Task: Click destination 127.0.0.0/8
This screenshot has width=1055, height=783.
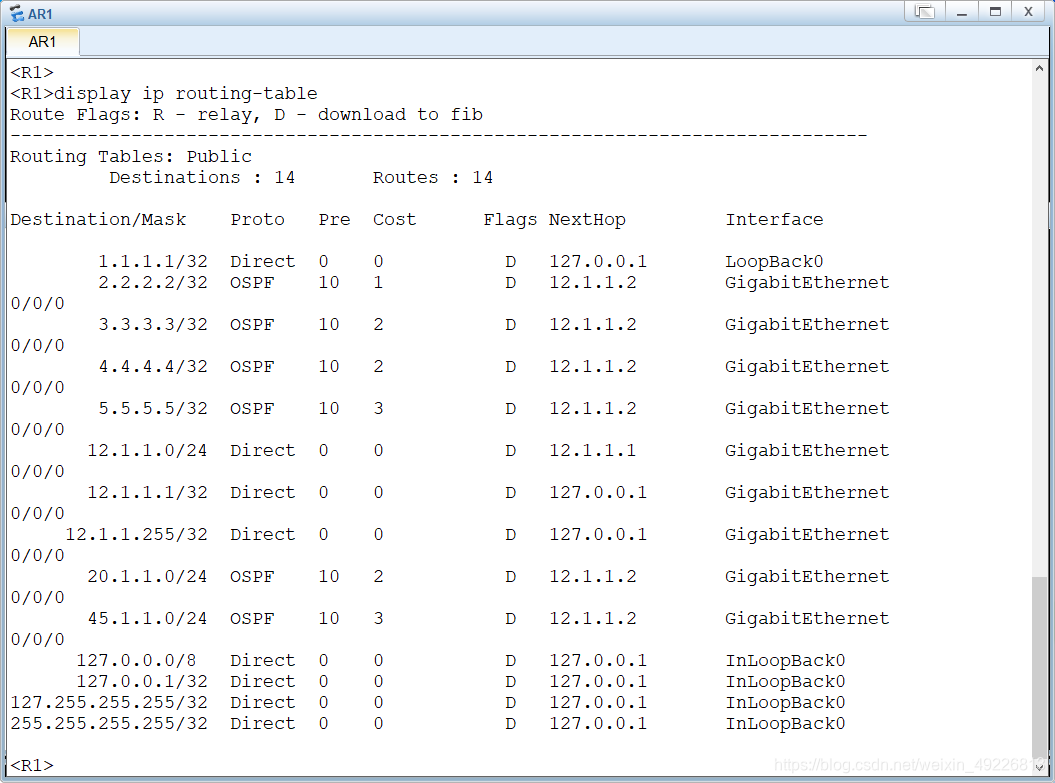Action: [137, 661]
